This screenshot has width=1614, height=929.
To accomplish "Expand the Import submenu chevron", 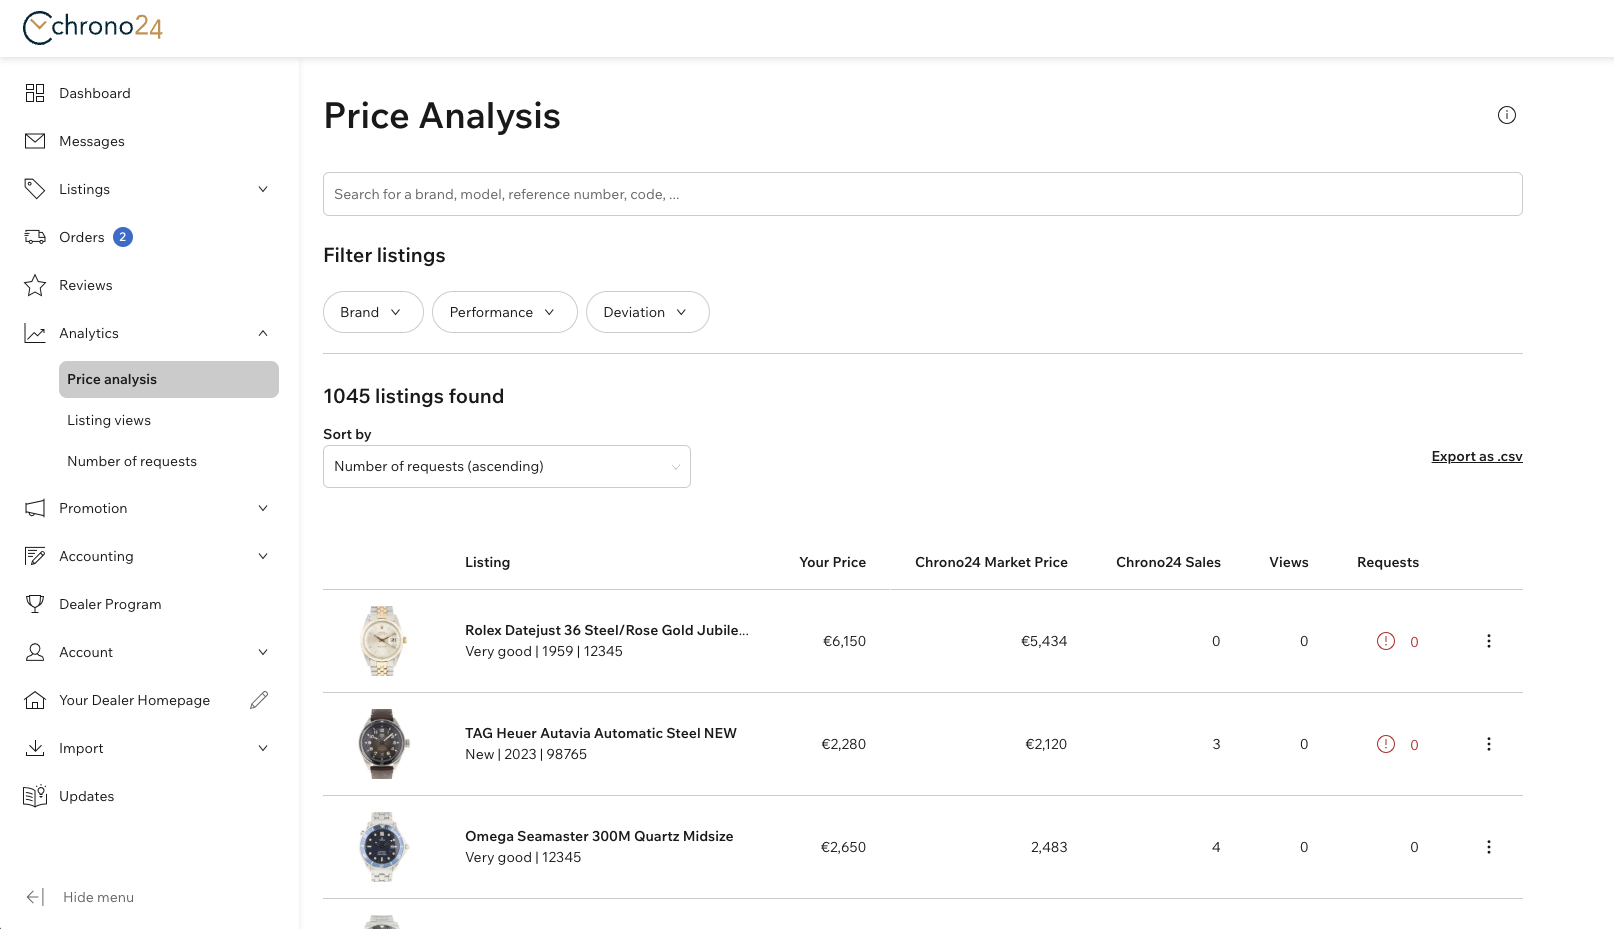I will pos(263,748).
